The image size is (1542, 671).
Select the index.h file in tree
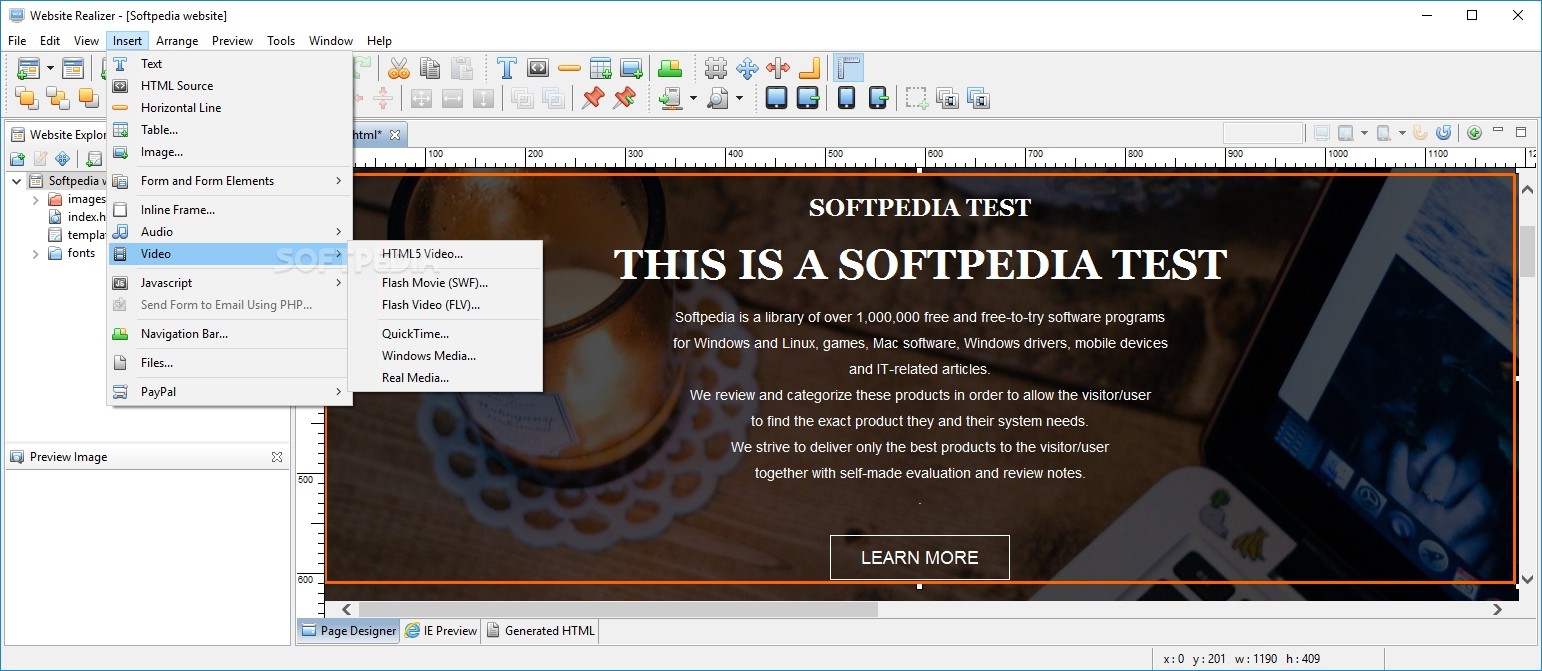(x=78, y=217)
